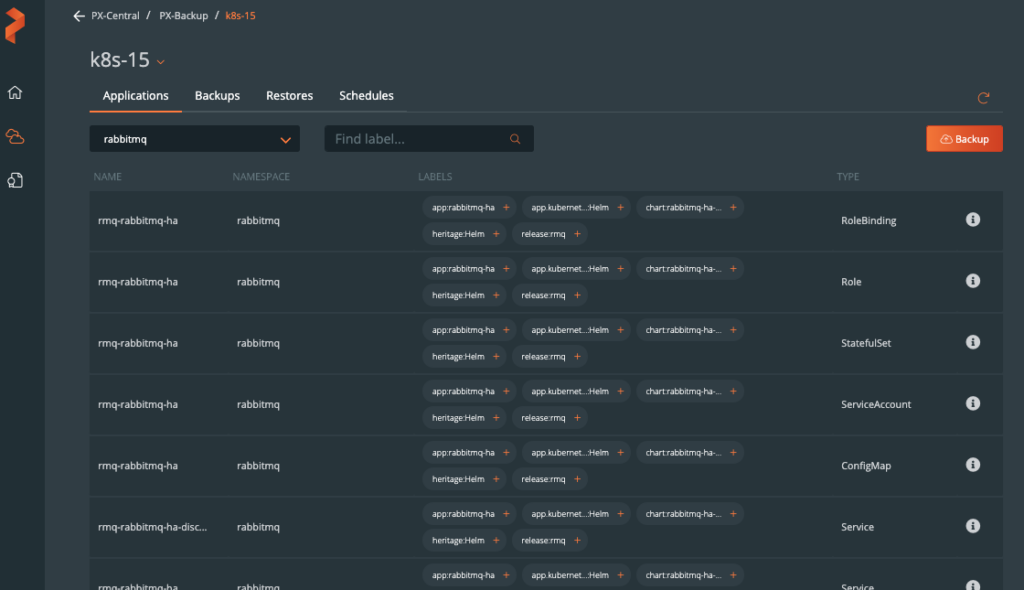The height and width of the screenshot is (590, 1024).
Task: Show info for the RoleBinding row
Action: [x=973, y=220]
